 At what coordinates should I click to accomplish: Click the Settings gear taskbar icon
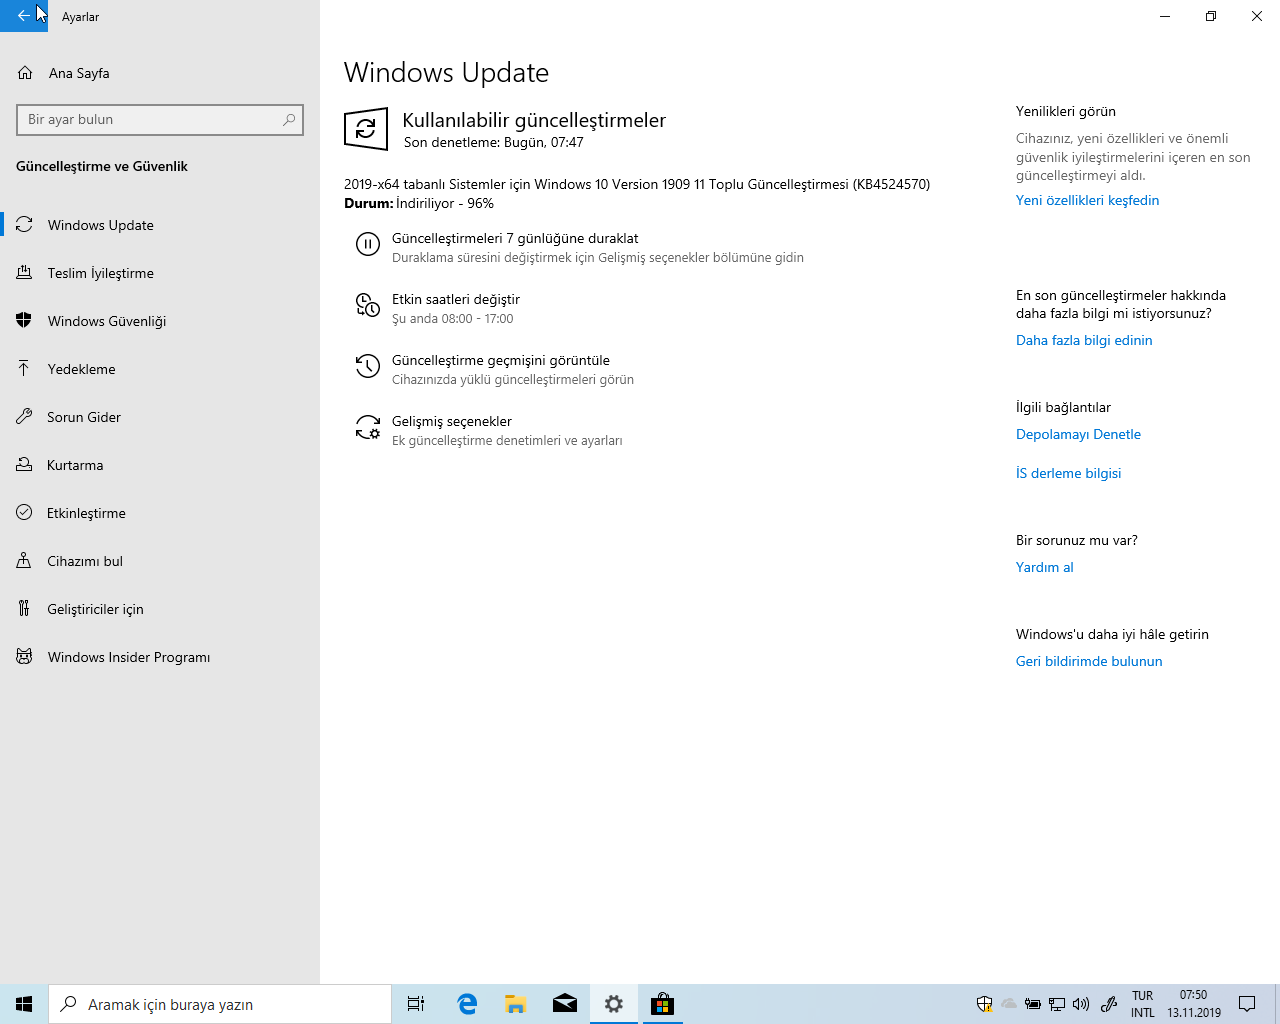(614, 1004)
